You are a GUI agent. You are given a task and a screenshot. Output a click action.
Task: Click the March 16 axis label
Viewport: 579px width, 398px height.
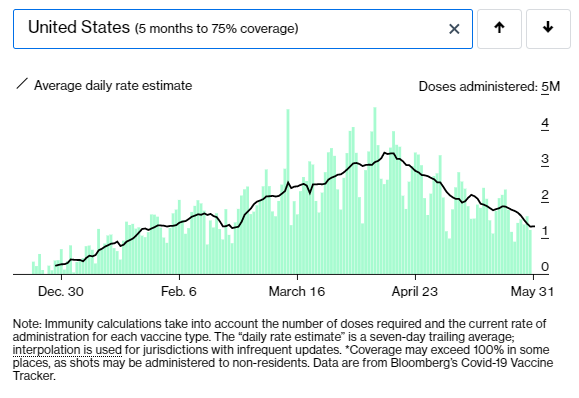click(x=297, y=291)
